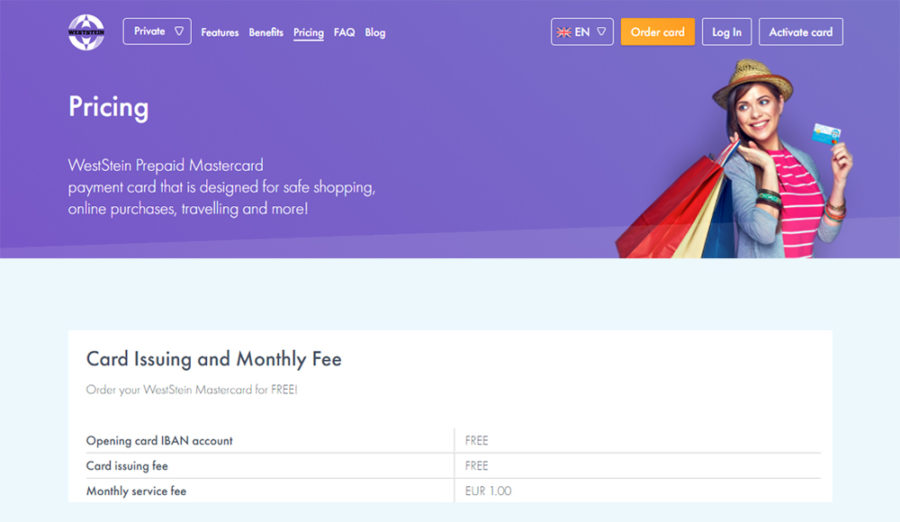Select the 'Card issuing fee' row label

127,466
